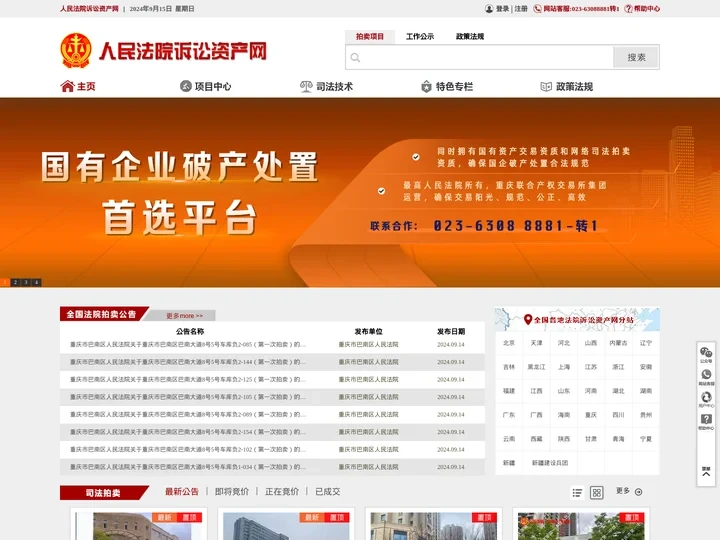Select 天津 regional site
The width and height of the screenshot is (720, 540).
click(x=536, y=343)
